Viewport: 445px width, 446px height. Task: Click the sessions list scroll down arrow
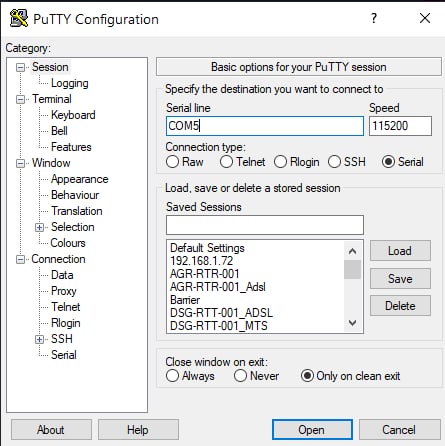pyautogui.click(x=353, y=323)
